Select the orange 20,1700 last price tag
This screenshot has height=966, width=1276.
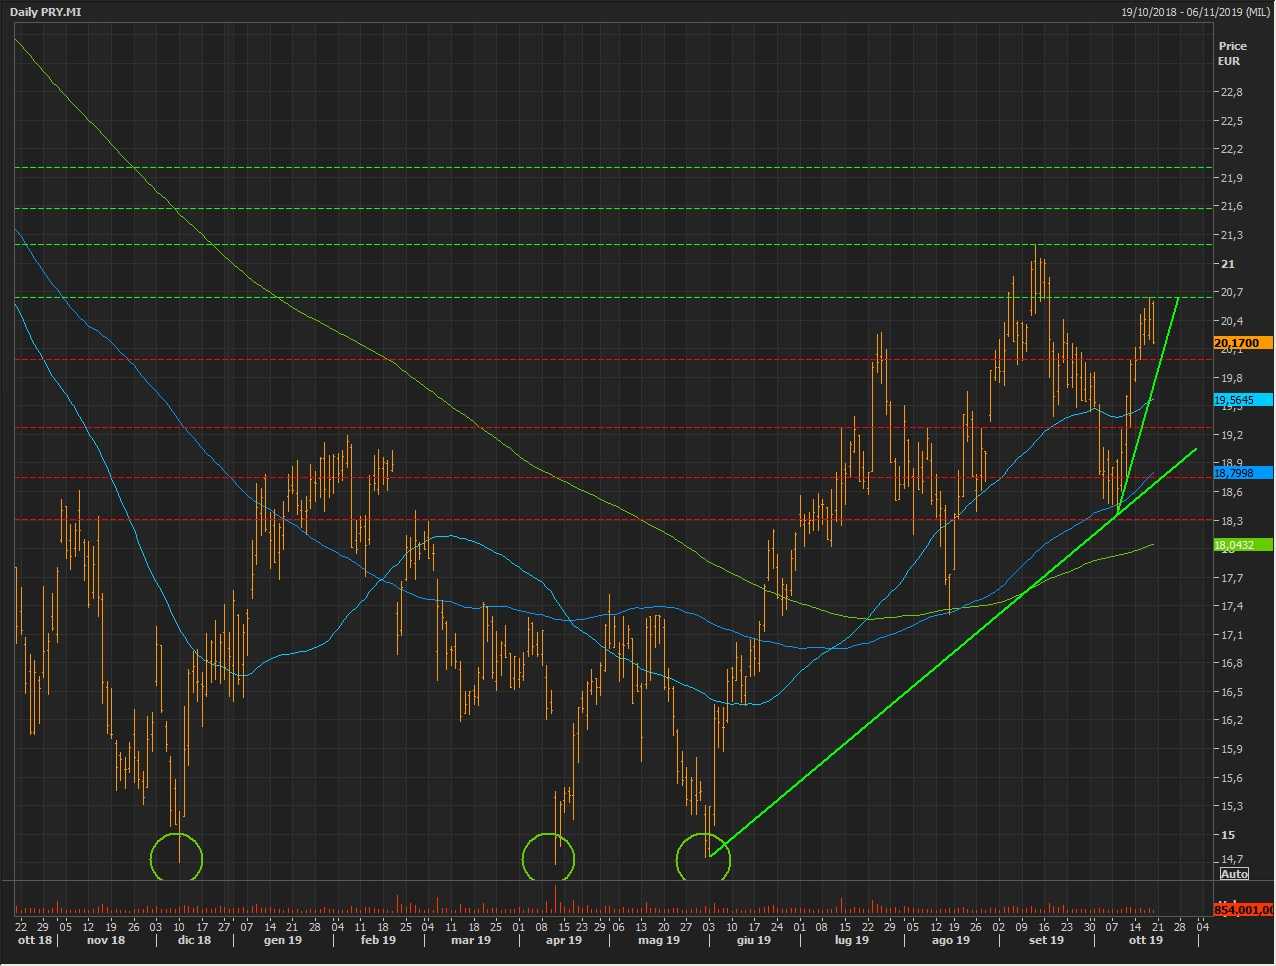point(1242,343)
